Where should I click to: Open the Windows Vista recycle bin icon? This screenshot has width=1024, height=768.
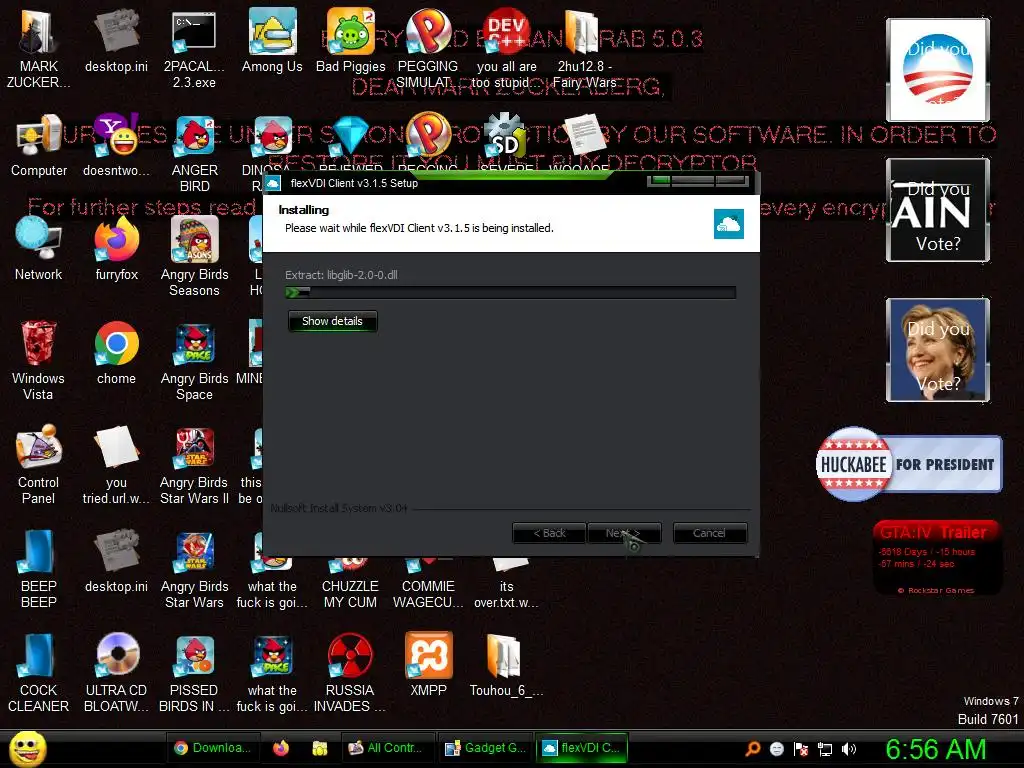pos(38,360)
